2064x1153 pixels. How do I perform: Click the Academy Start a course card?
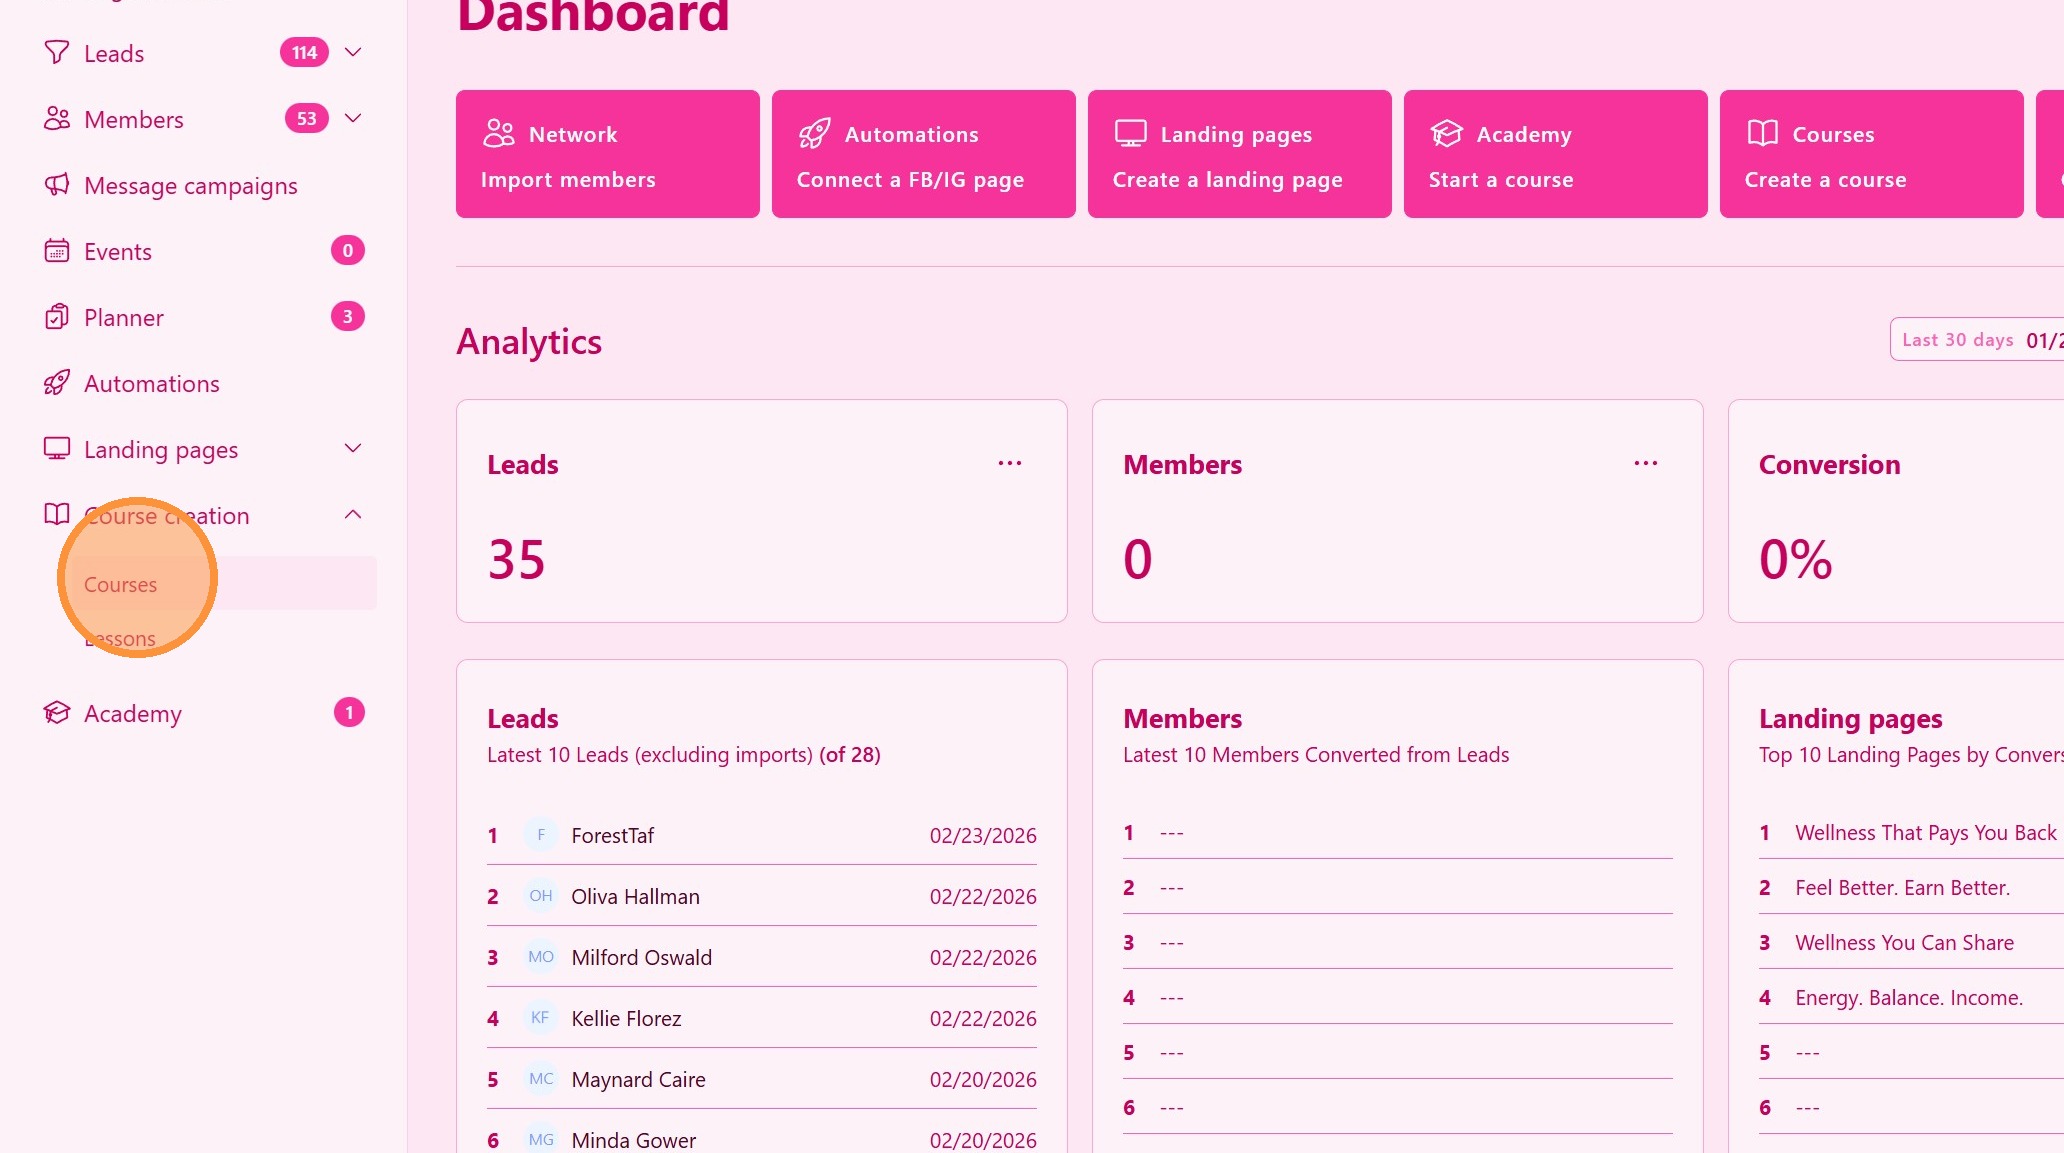click(x=1555, y=154)
